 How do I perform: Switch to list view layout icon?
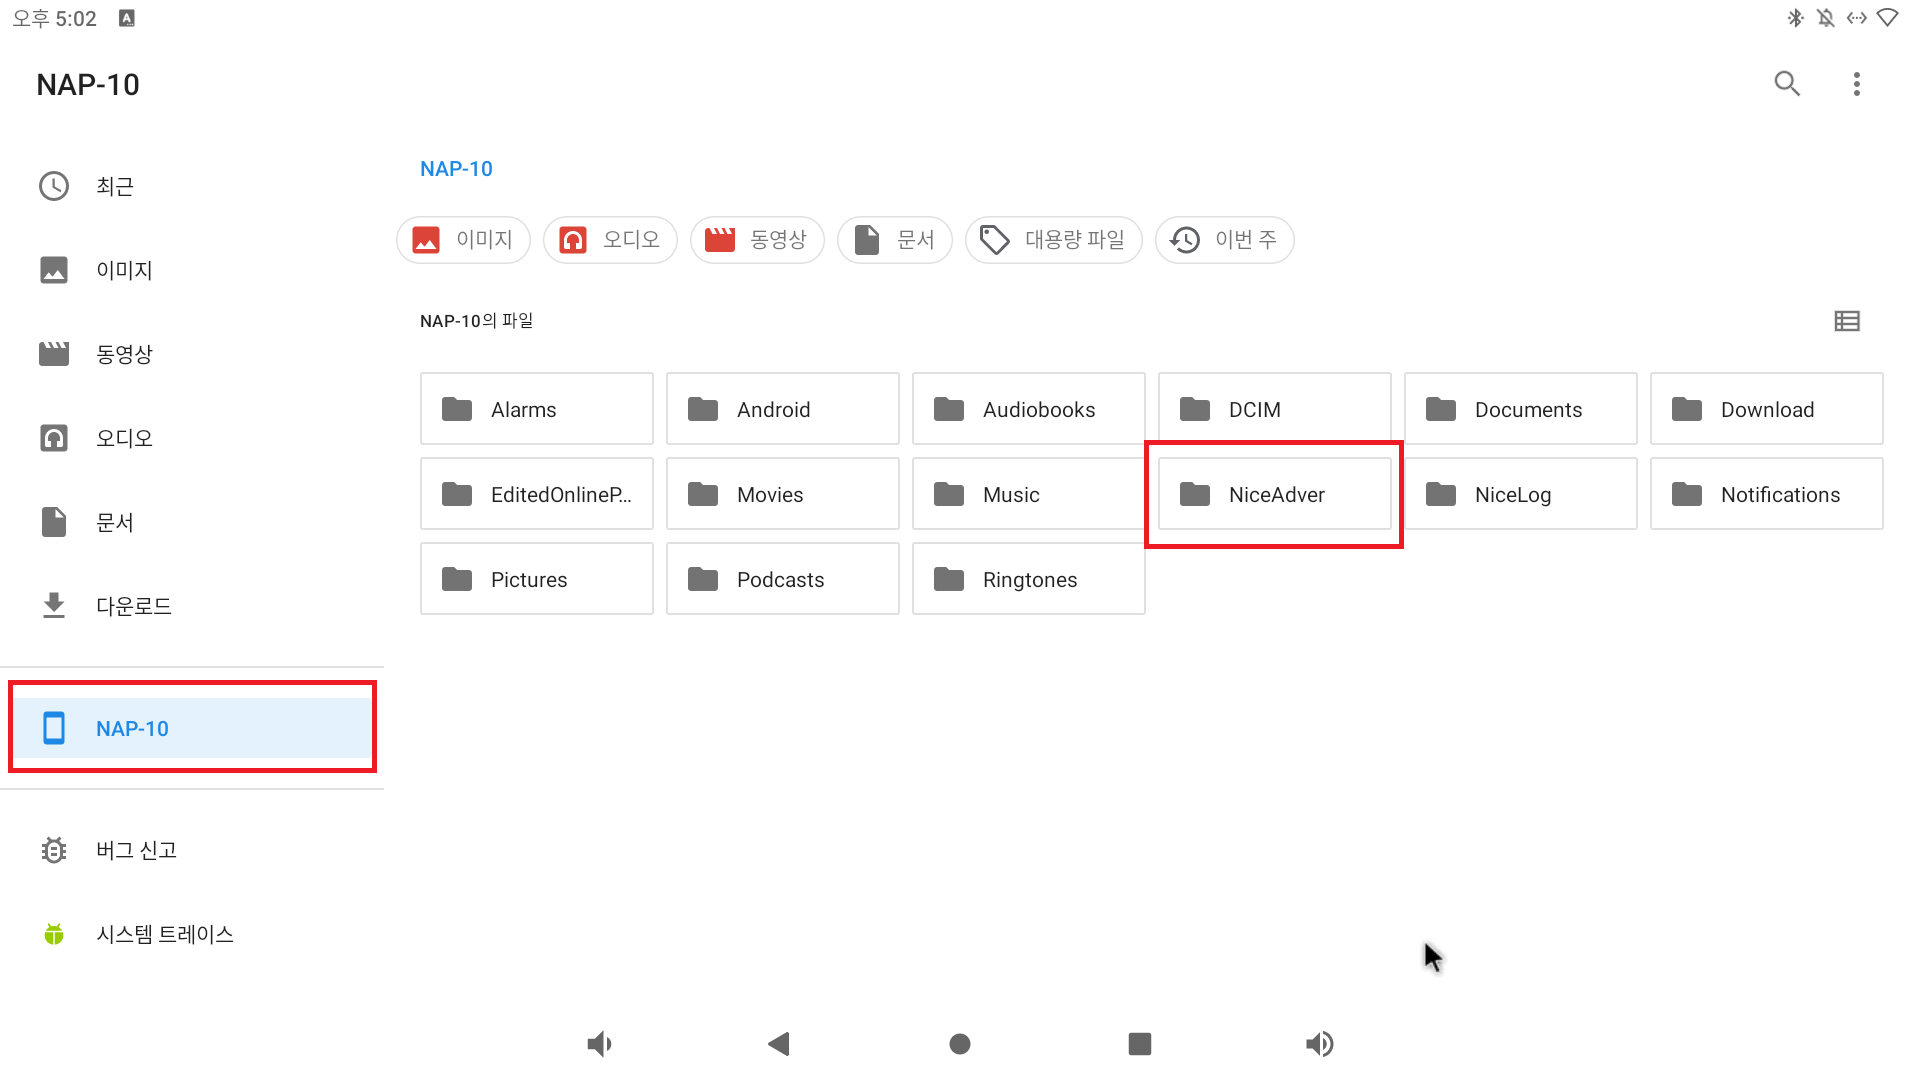[x=1846, y=321]
